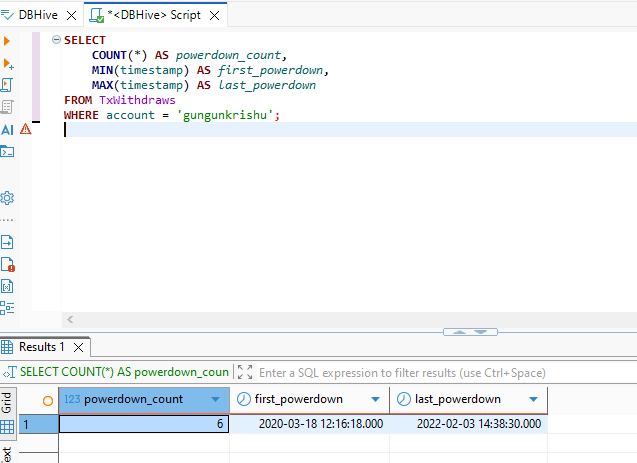Select the powerdown_count cell with value 6
637x463 pixels.
pos(144,424)
